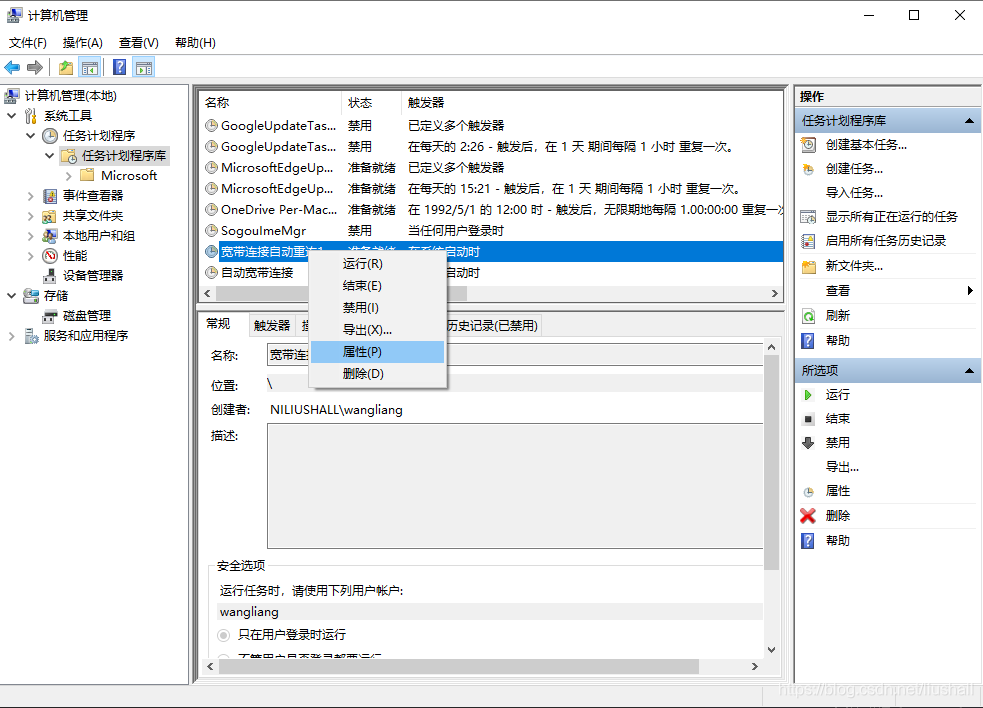Image resolution: width=983 pixels, height=708 pixels.
Task: Click the details pane vertical scrollbar down arrow
Action: coord(772,650)
